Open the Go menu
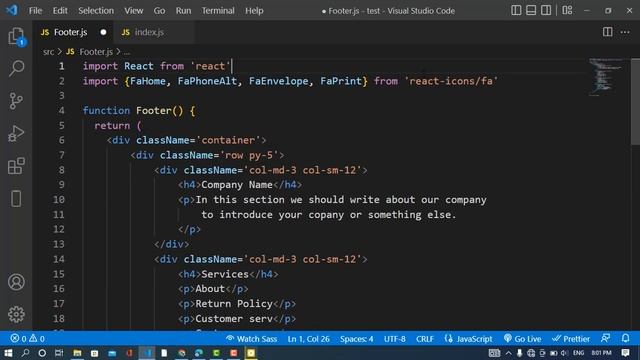The width and height of the screenshot is (640, 360). [159, 11]
